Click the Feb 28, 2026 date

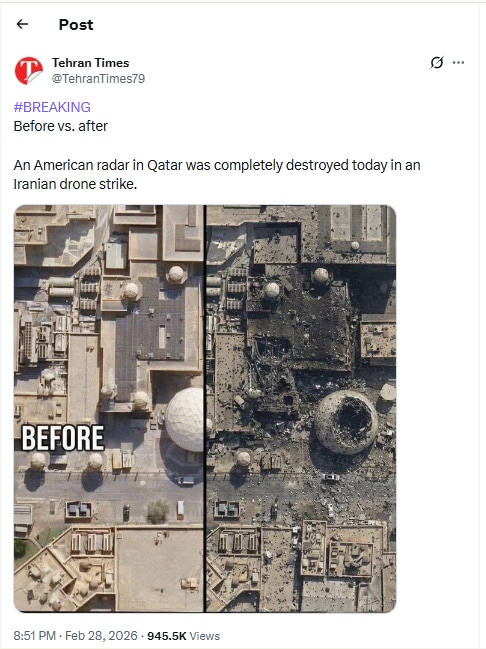tap(101, 635)
